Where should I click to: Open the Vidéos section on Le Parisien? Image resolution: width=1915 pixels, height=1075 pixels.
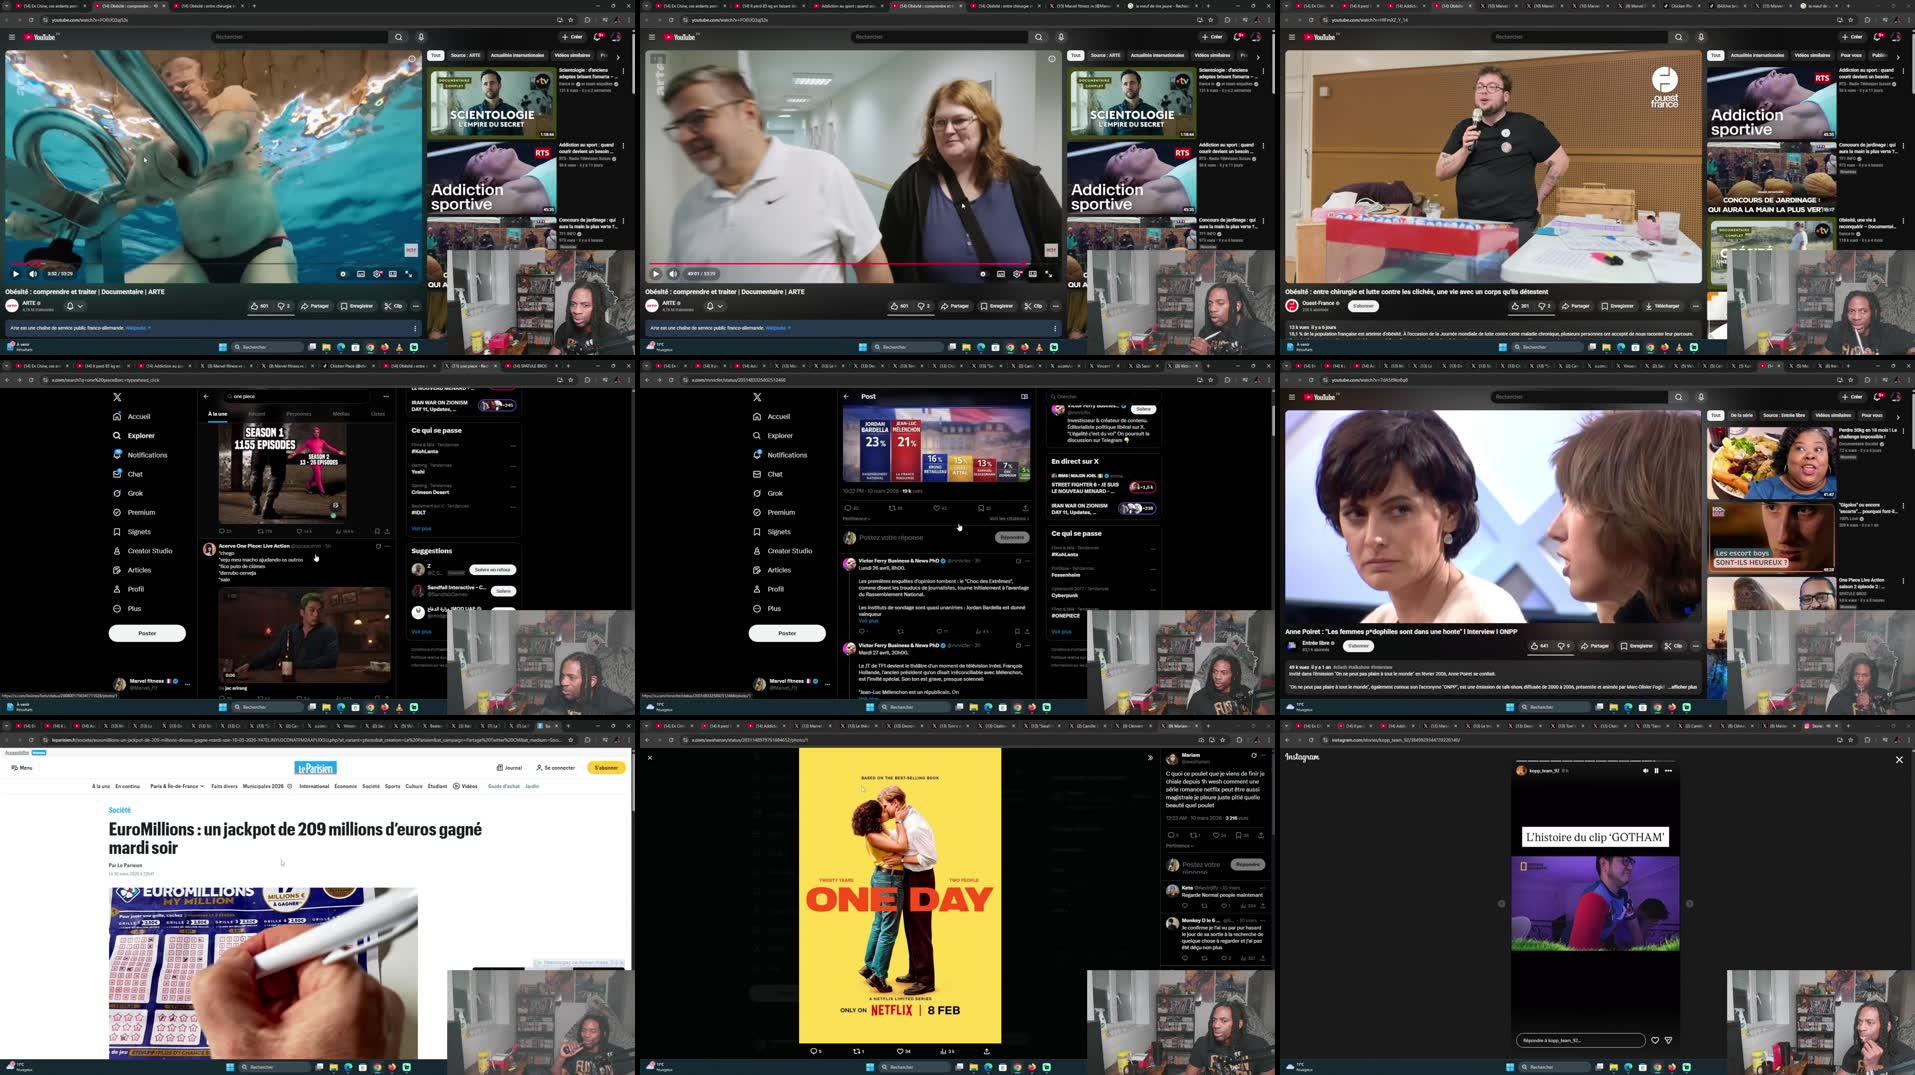tap(465, 786)
